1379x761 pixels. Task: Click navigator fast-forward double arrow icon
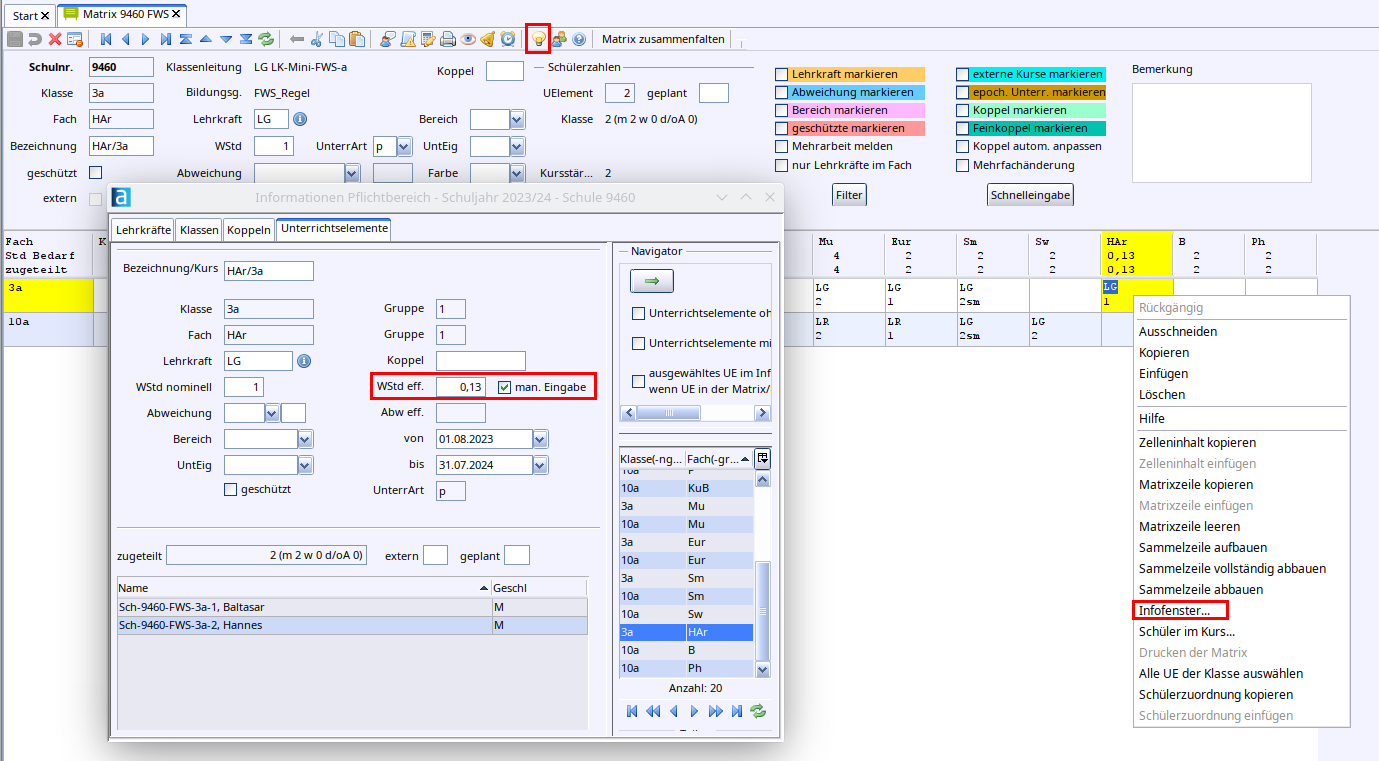[x=715, y=711]
